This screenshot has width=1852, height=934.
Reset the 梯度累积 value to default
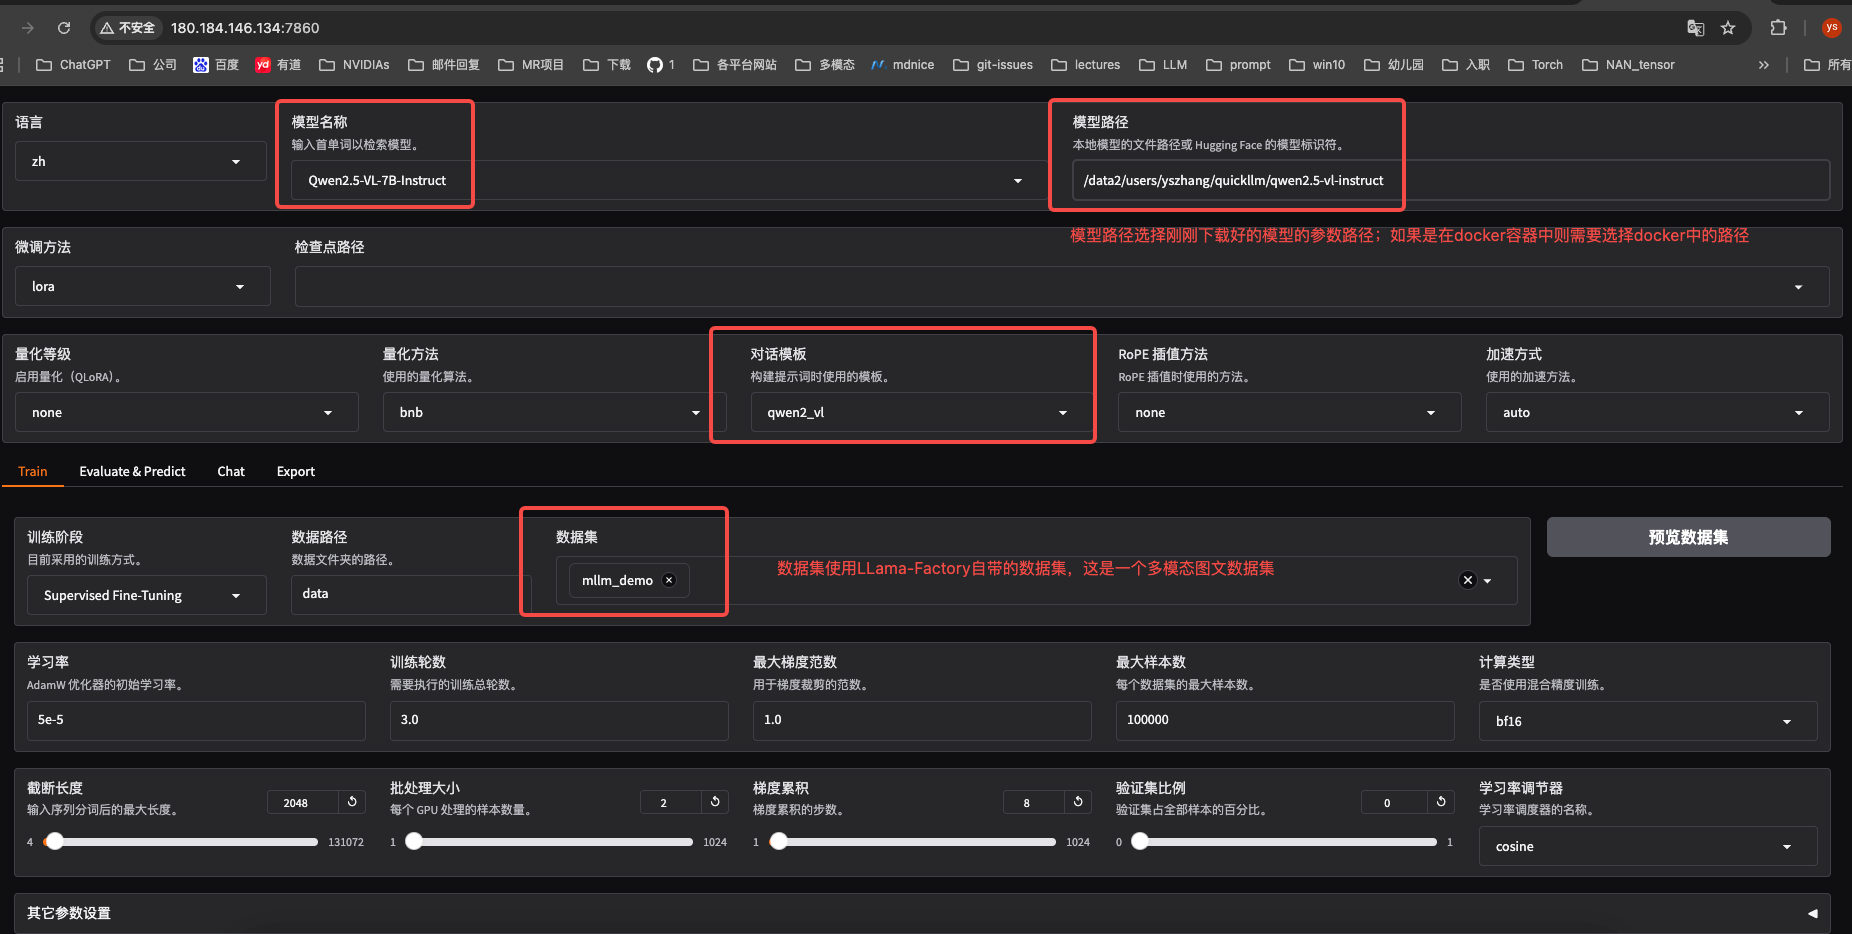pyautogui.click(x=1078, y=802)
